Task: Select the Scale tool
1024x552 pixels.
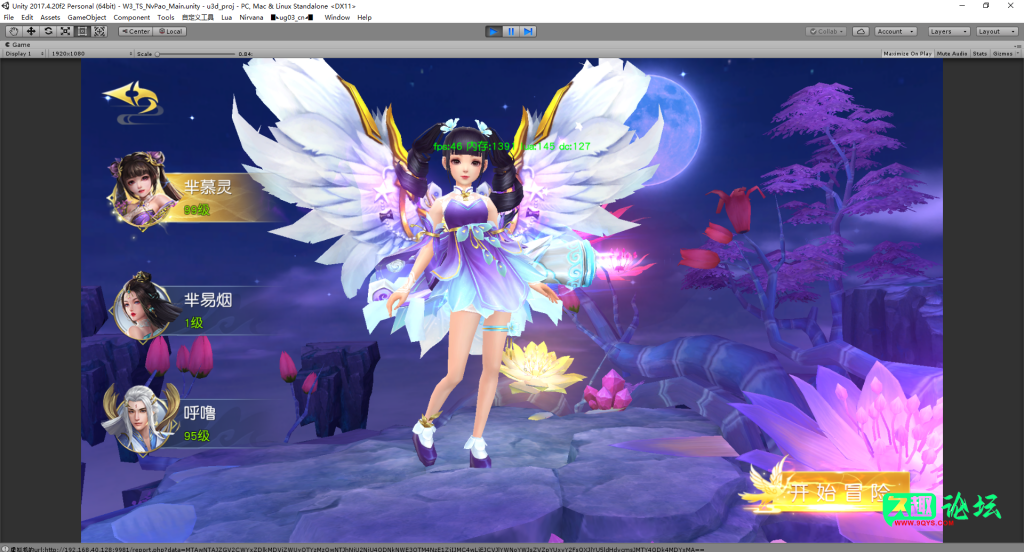Action: (65, 31)
